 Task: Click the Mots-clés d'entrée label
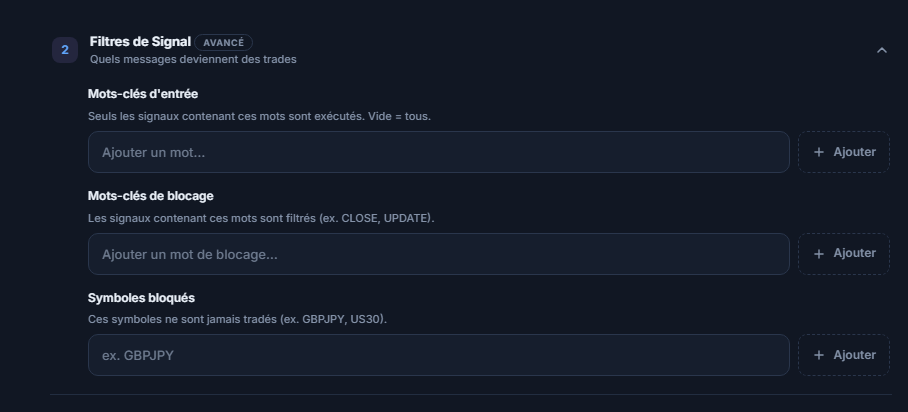click(143, 94)
